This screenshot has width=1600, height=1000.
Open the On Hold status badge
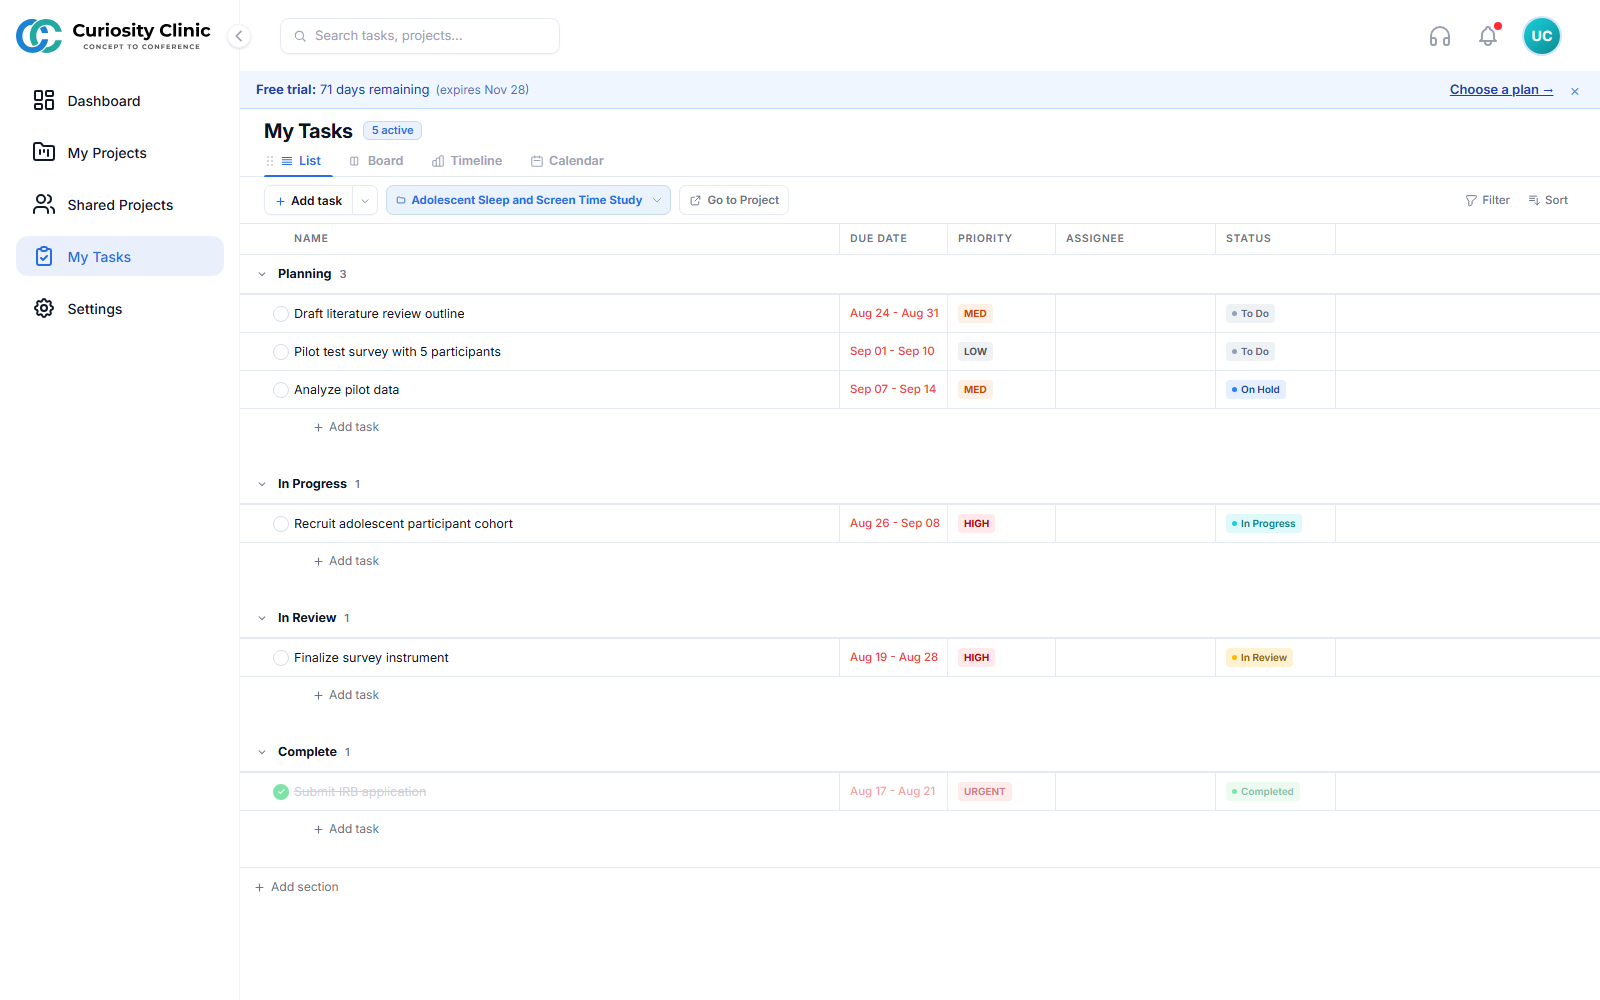[x=1256, y=390]
